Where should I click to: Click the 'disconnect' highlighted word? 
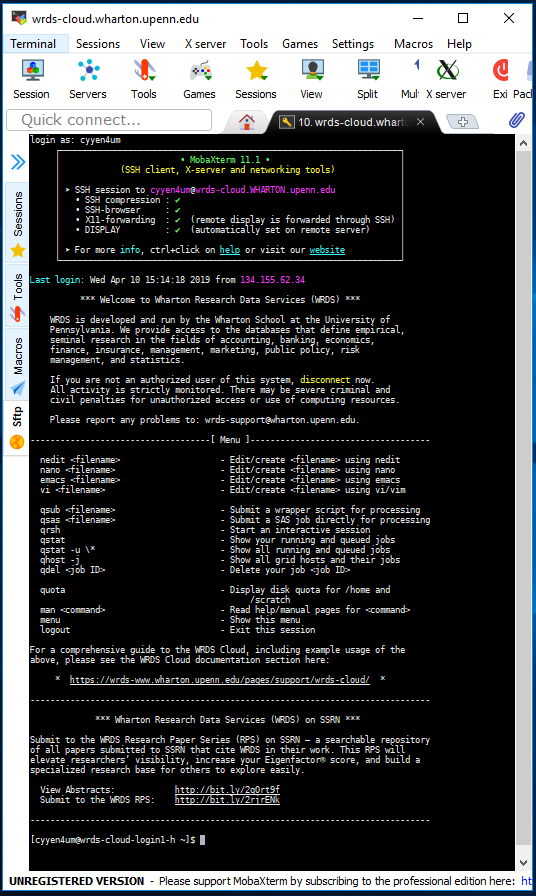(325, 379)
